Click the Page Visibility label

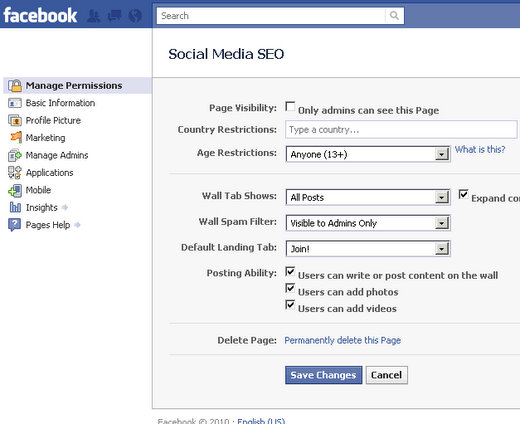click(243, 108)
